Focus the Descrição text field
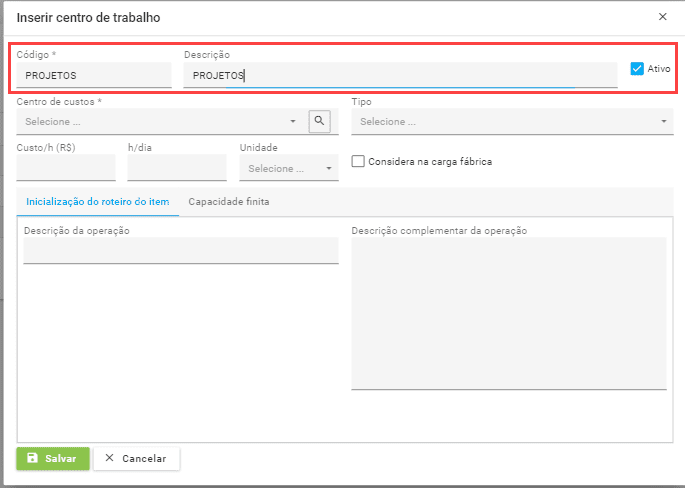 pos(400,75)
